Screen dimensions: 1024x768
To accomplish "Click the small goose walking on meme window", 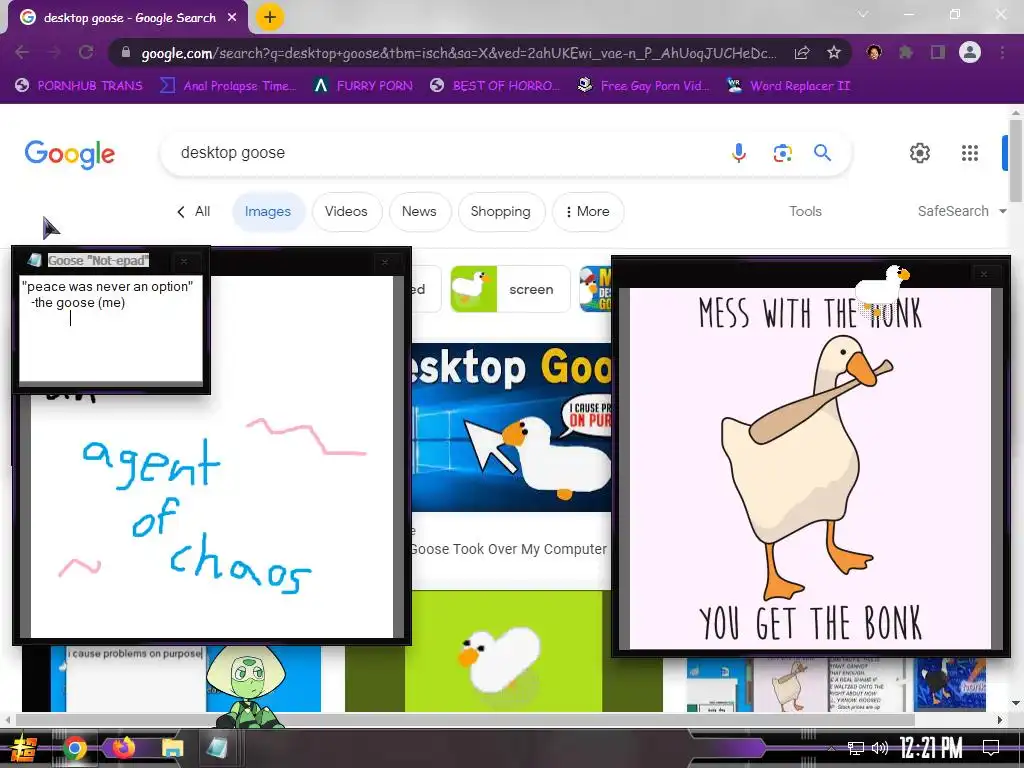I will coord(882,289).
